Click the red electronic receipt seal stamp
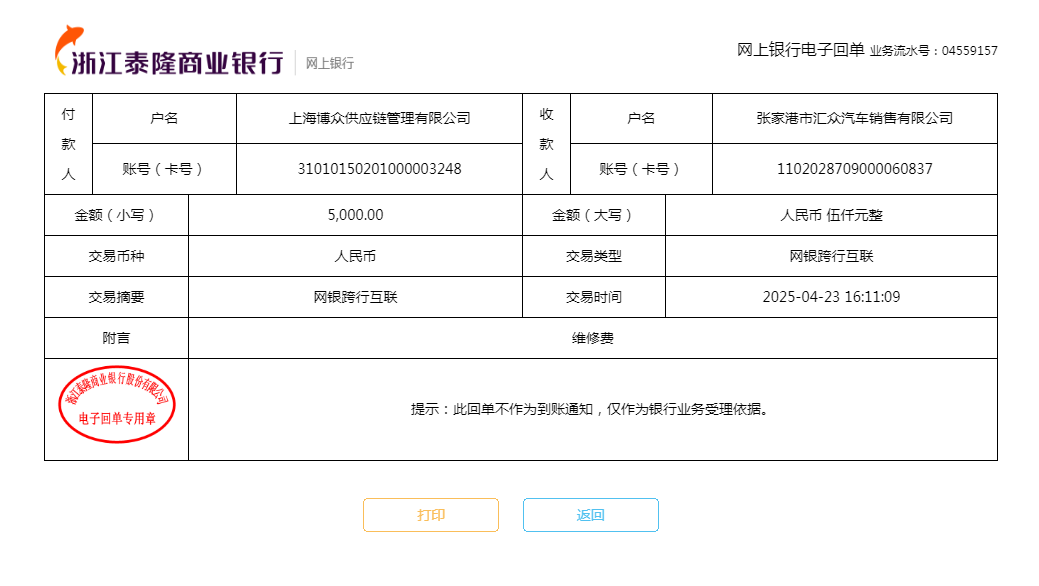 [117, 404]
